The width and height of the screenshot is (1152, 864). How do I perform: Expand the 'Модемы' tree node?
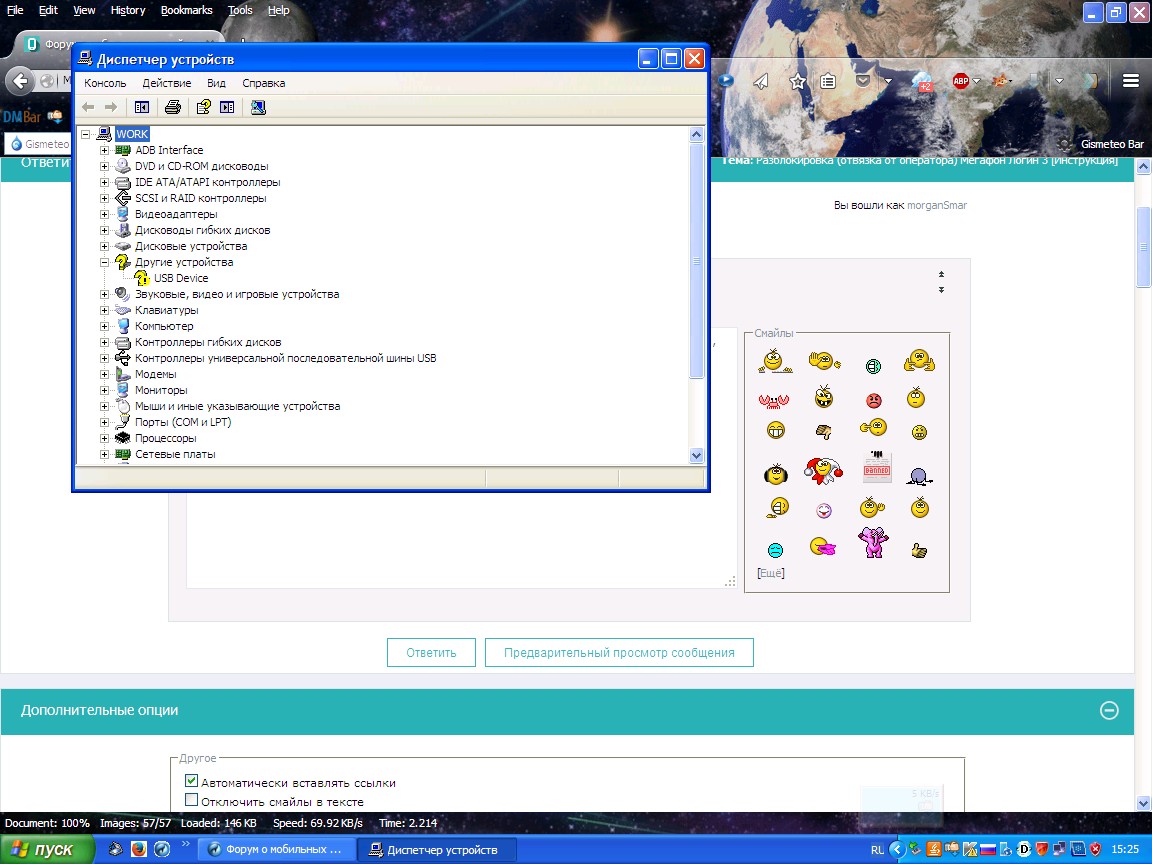105,374
